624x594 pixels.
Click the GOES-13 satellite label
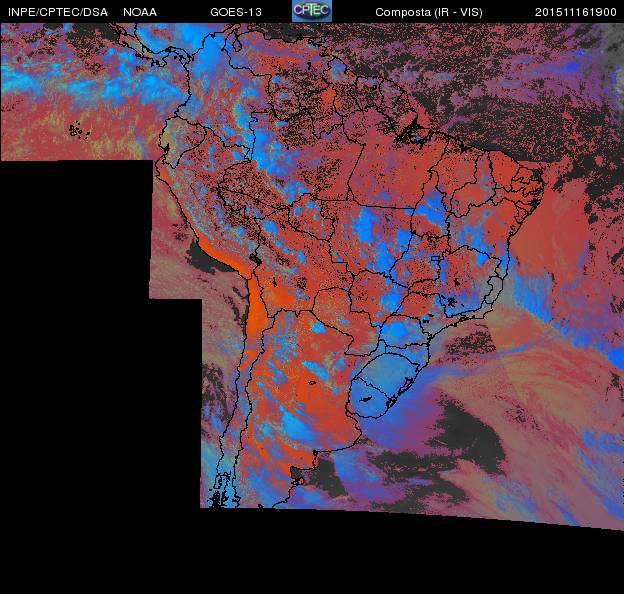236,12
